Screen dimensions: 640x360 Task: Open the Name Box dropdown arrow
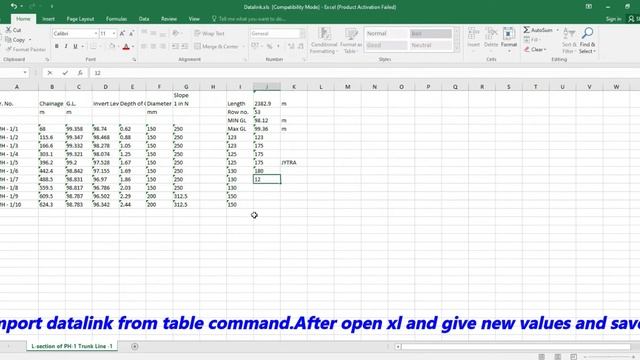[x=25, y=73]
